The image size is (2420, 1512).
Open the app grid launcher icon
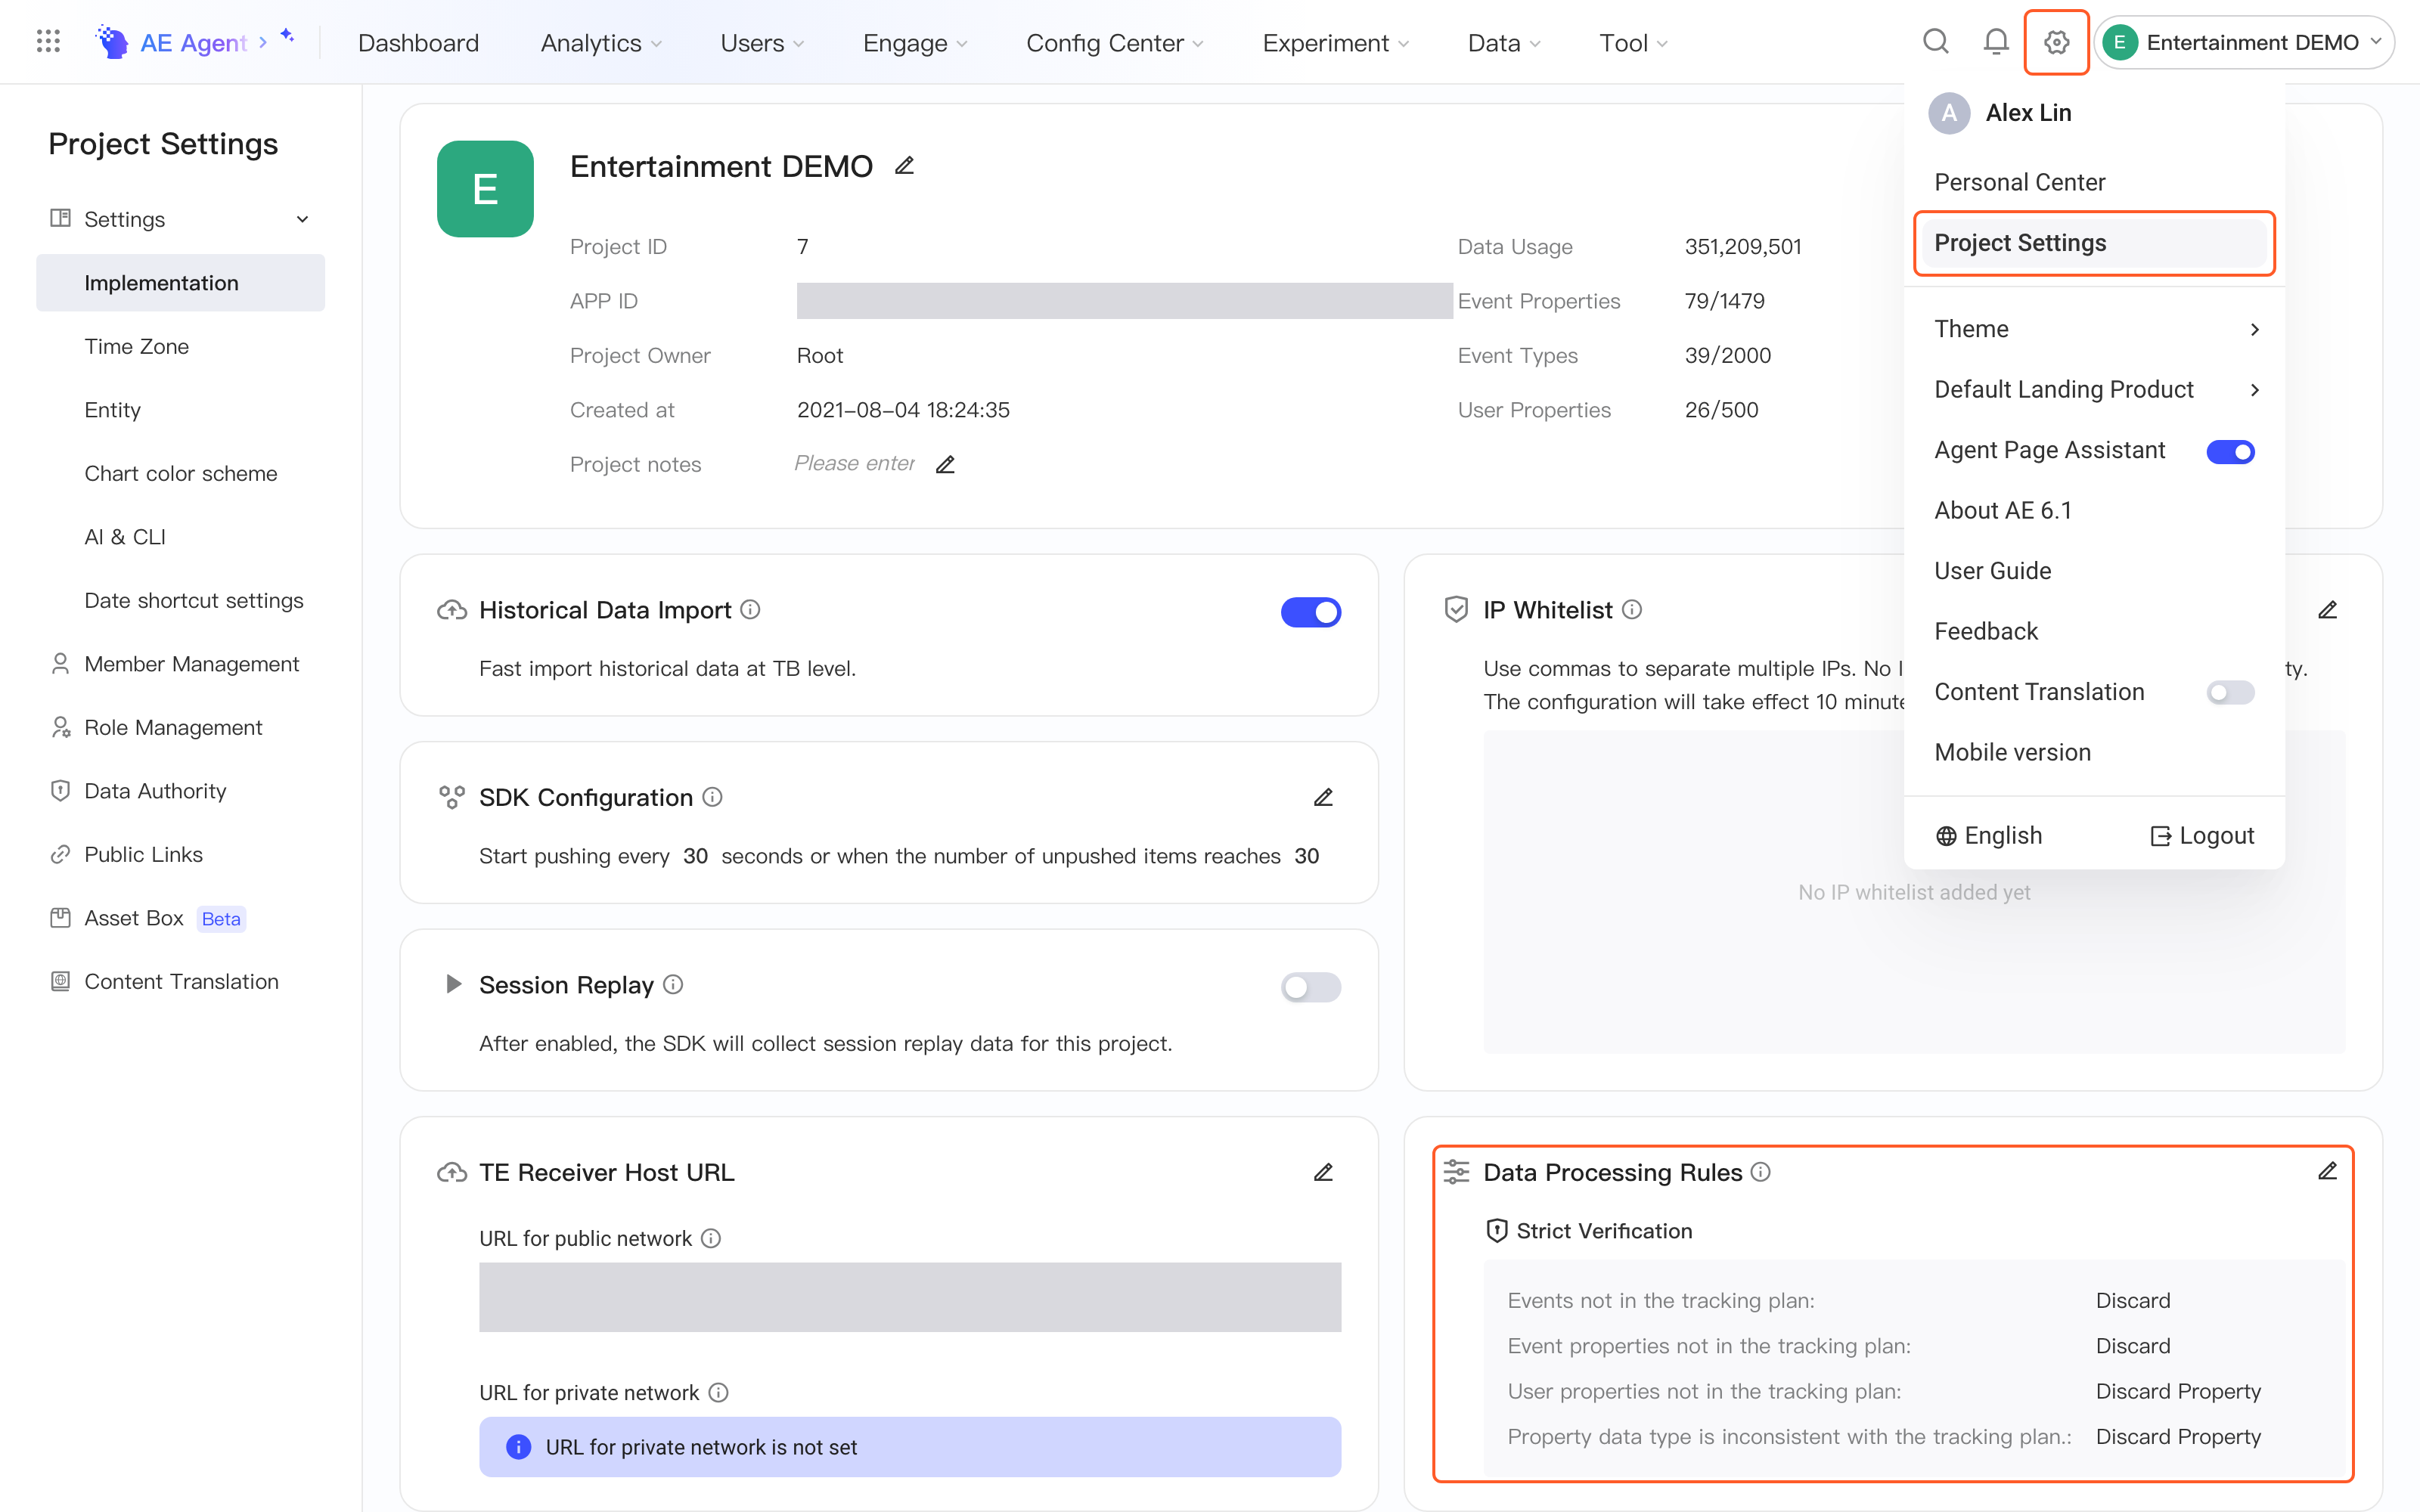[48, 42]
